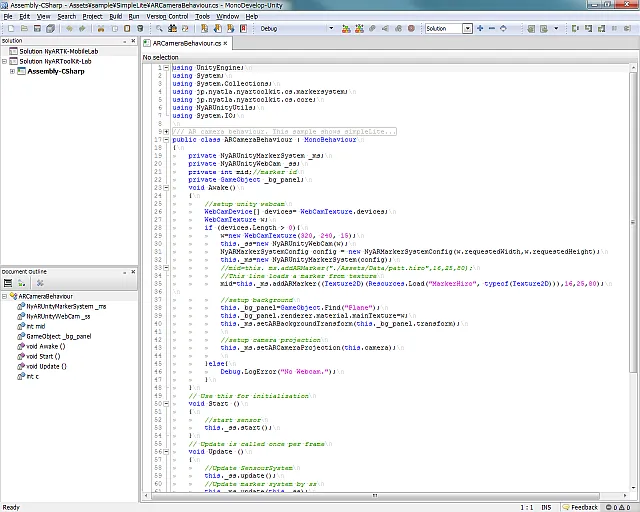Clear all bookmarks with the red bookmark icon
Screen dimensions: 640x512
click(243, 29)
